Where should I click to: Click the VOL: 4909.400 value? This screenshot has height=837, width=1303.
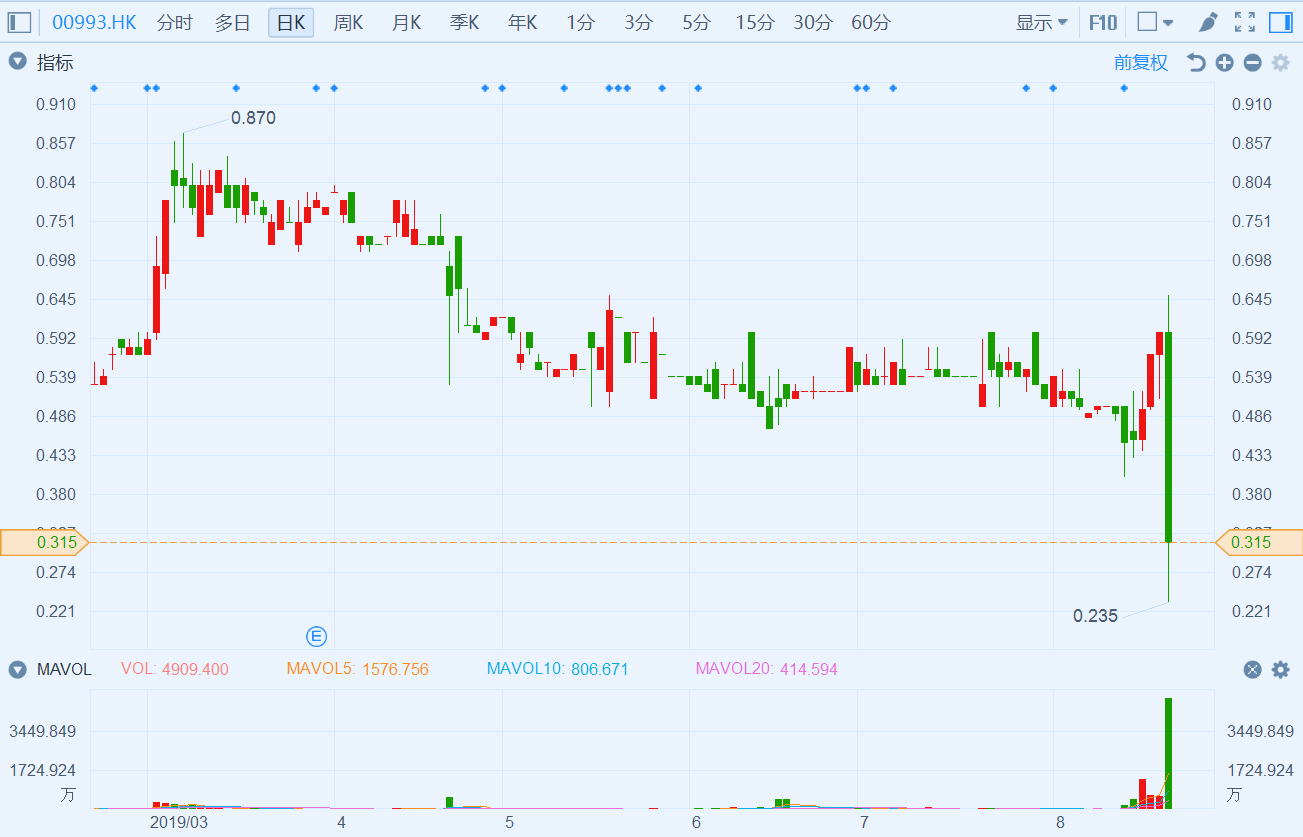[175, 669]
